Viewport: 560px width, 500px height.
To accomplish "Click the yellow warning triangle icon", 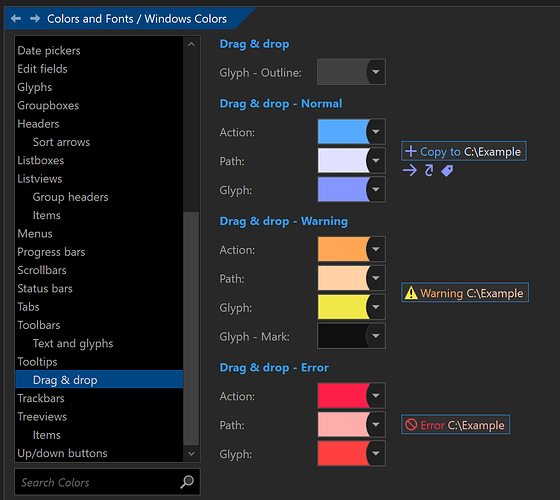I will pos(411,293).
